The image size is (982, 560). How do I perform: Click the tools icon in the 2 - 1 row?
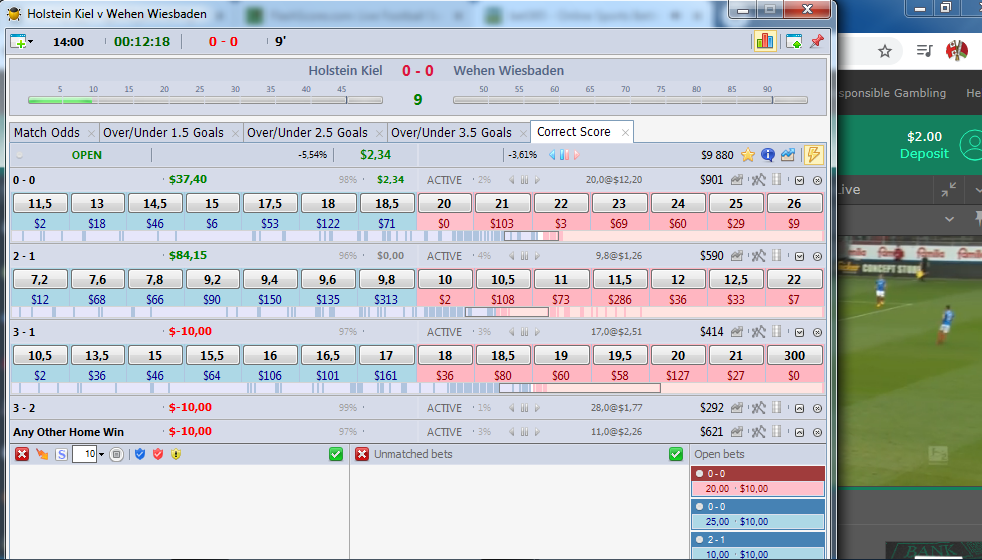point(758,256)
